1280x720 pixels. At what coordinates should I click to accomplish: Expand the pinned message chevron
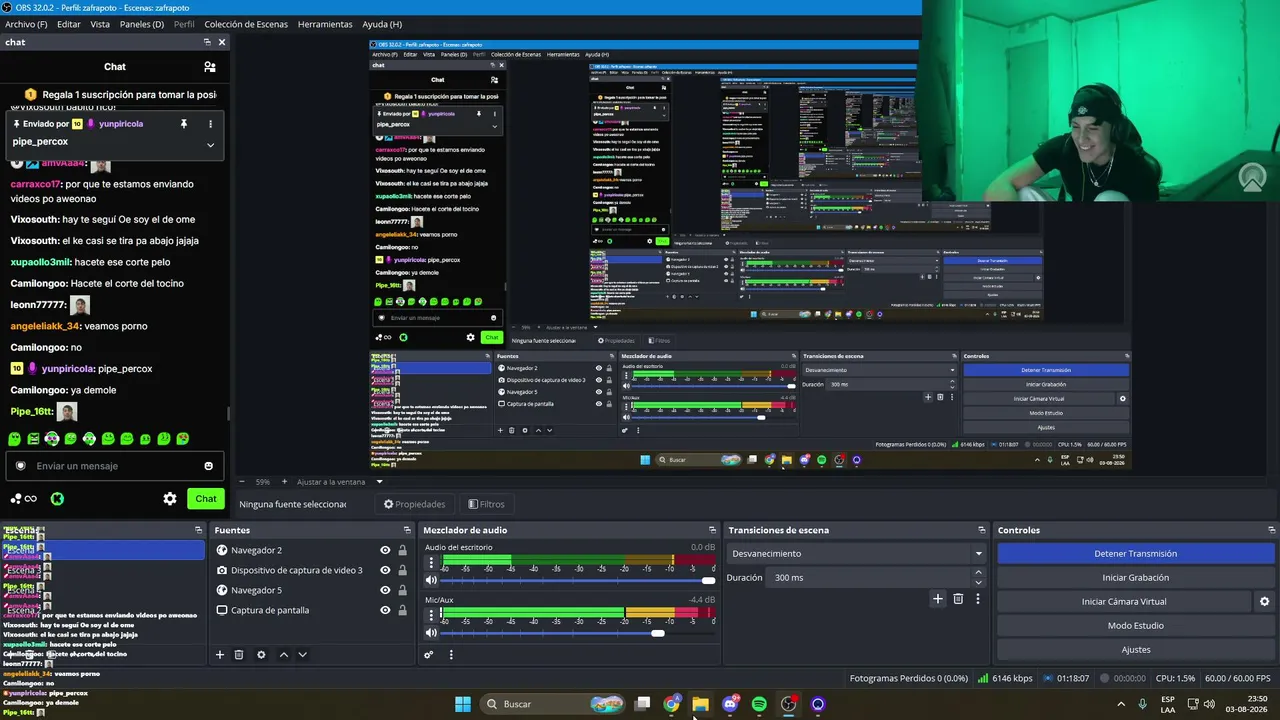click(x=210, y=144)
